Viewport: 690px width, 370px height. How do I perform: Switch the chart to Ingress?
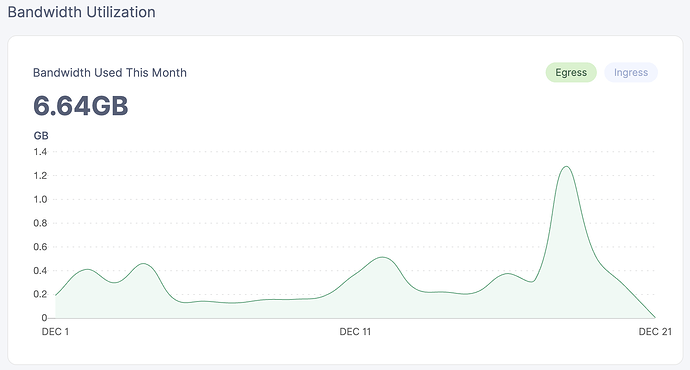[x=631, y=73]
